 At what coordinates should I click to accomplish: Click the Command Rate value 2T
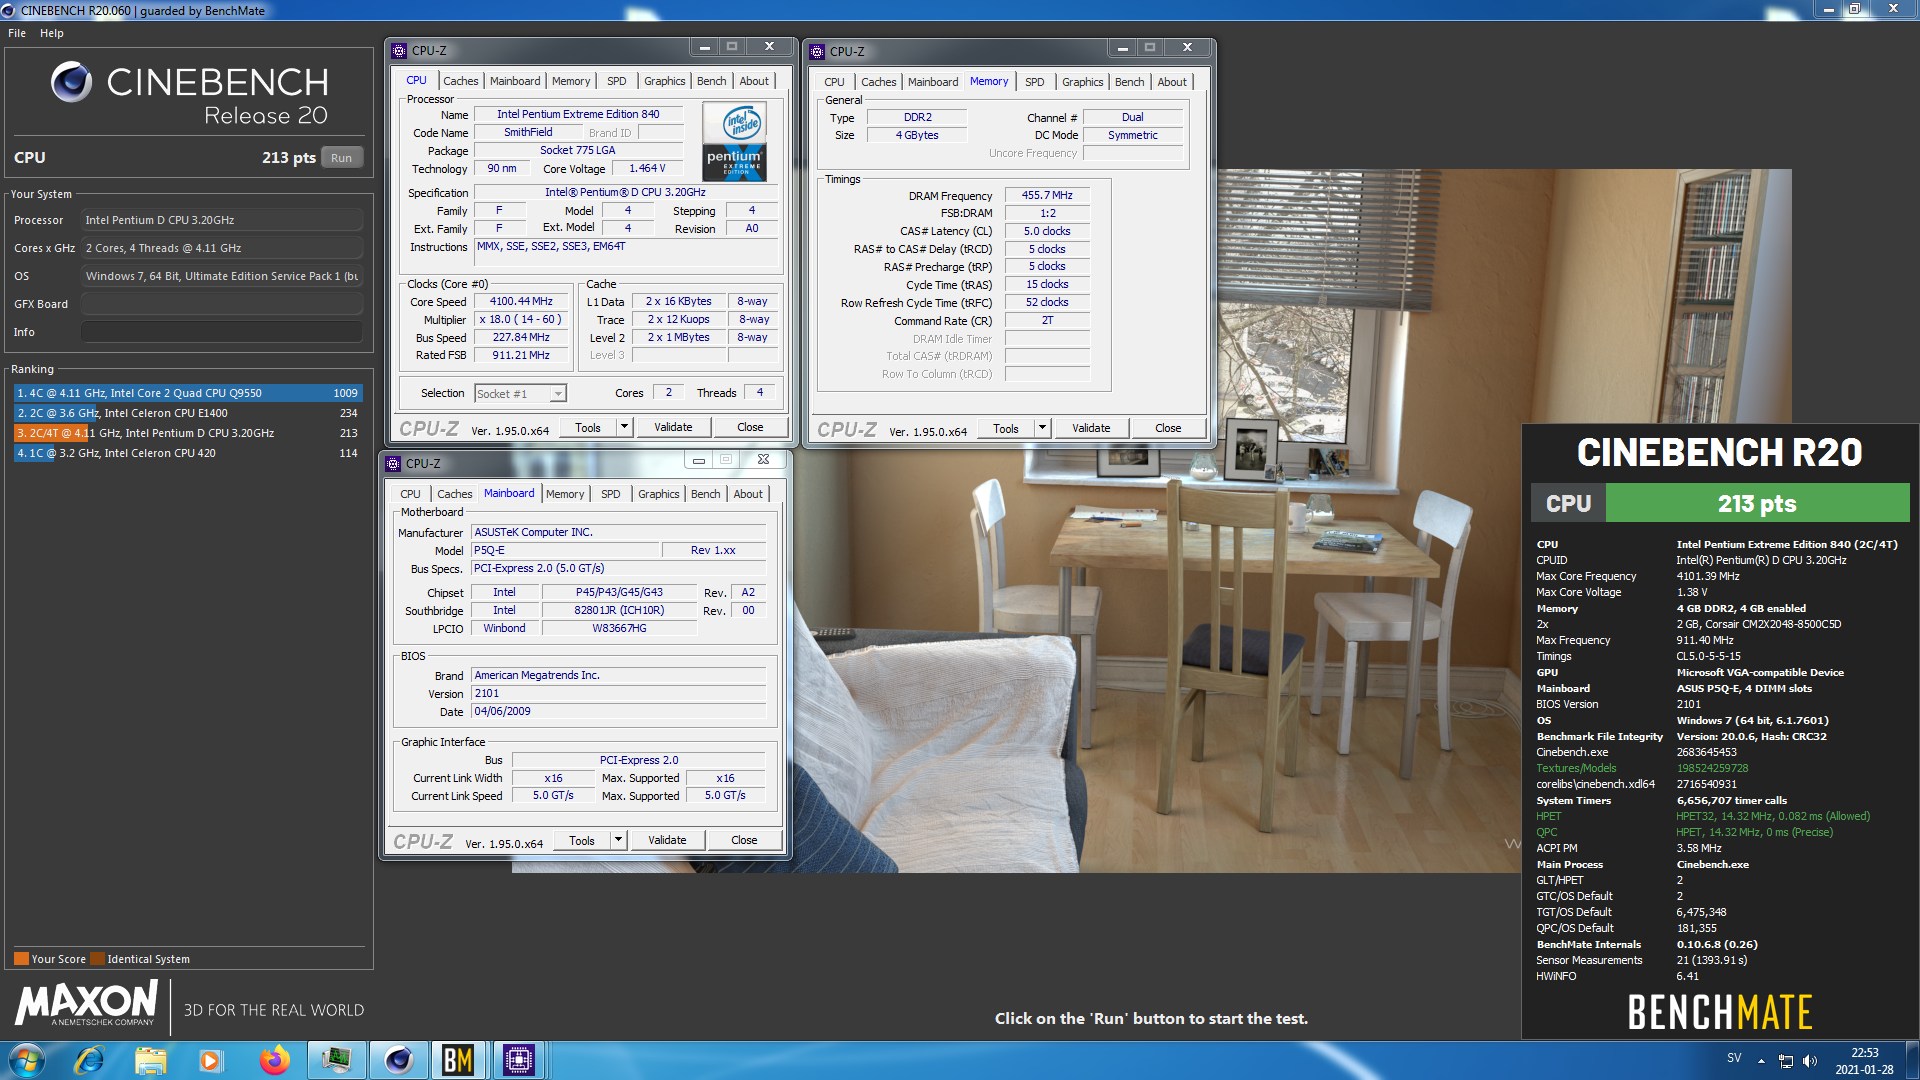coord(1047,320)
